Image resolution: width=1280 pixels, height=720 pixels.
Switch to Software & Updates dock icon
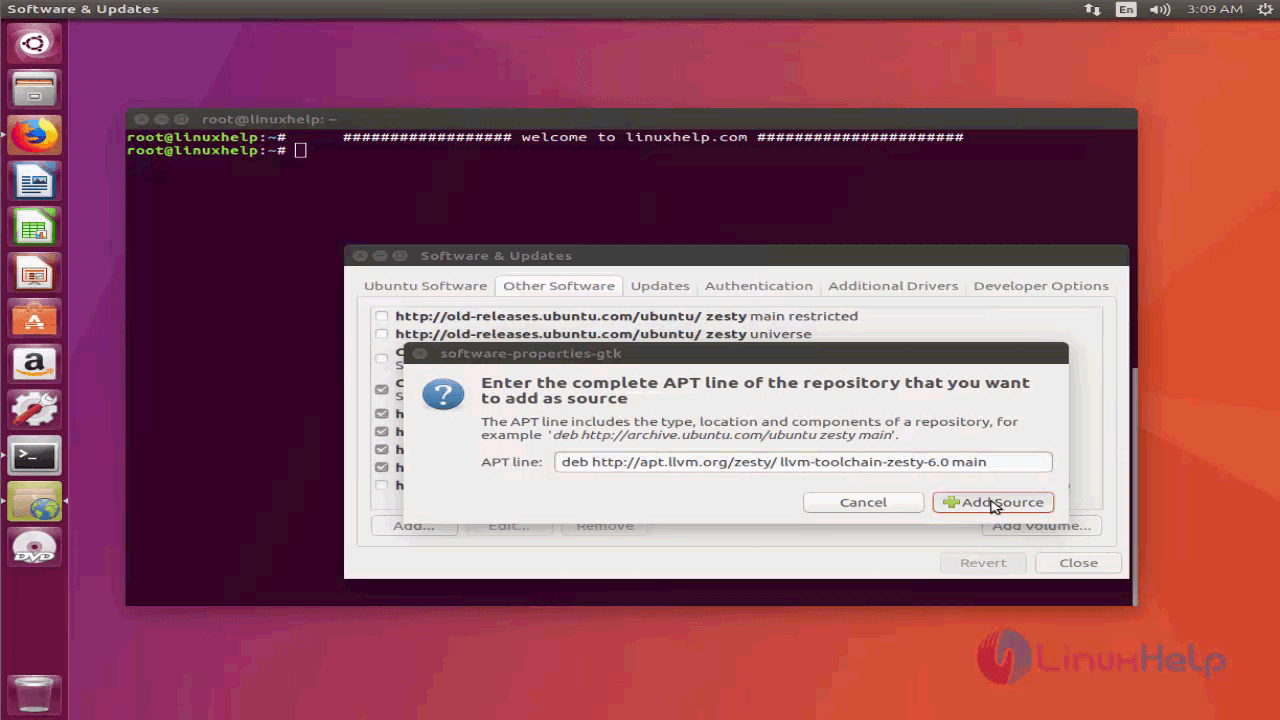[34, 503]
